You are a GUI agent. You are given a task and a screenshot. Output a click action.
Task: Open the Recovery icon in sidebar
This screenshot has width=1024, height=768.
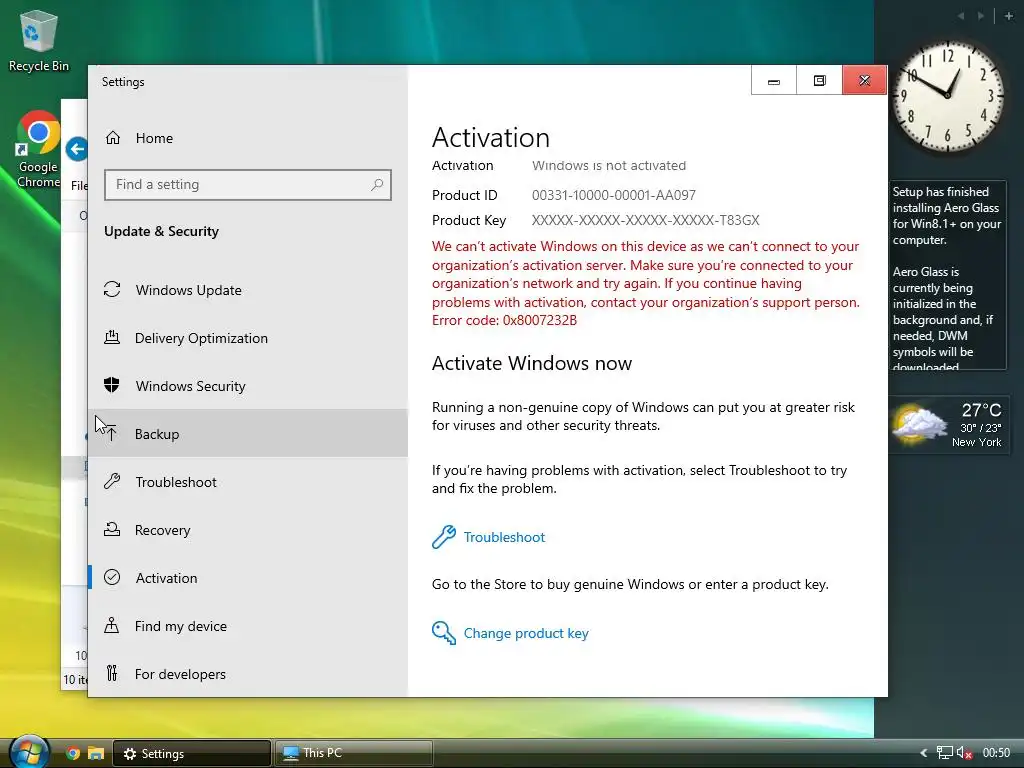tap(112, 530)
